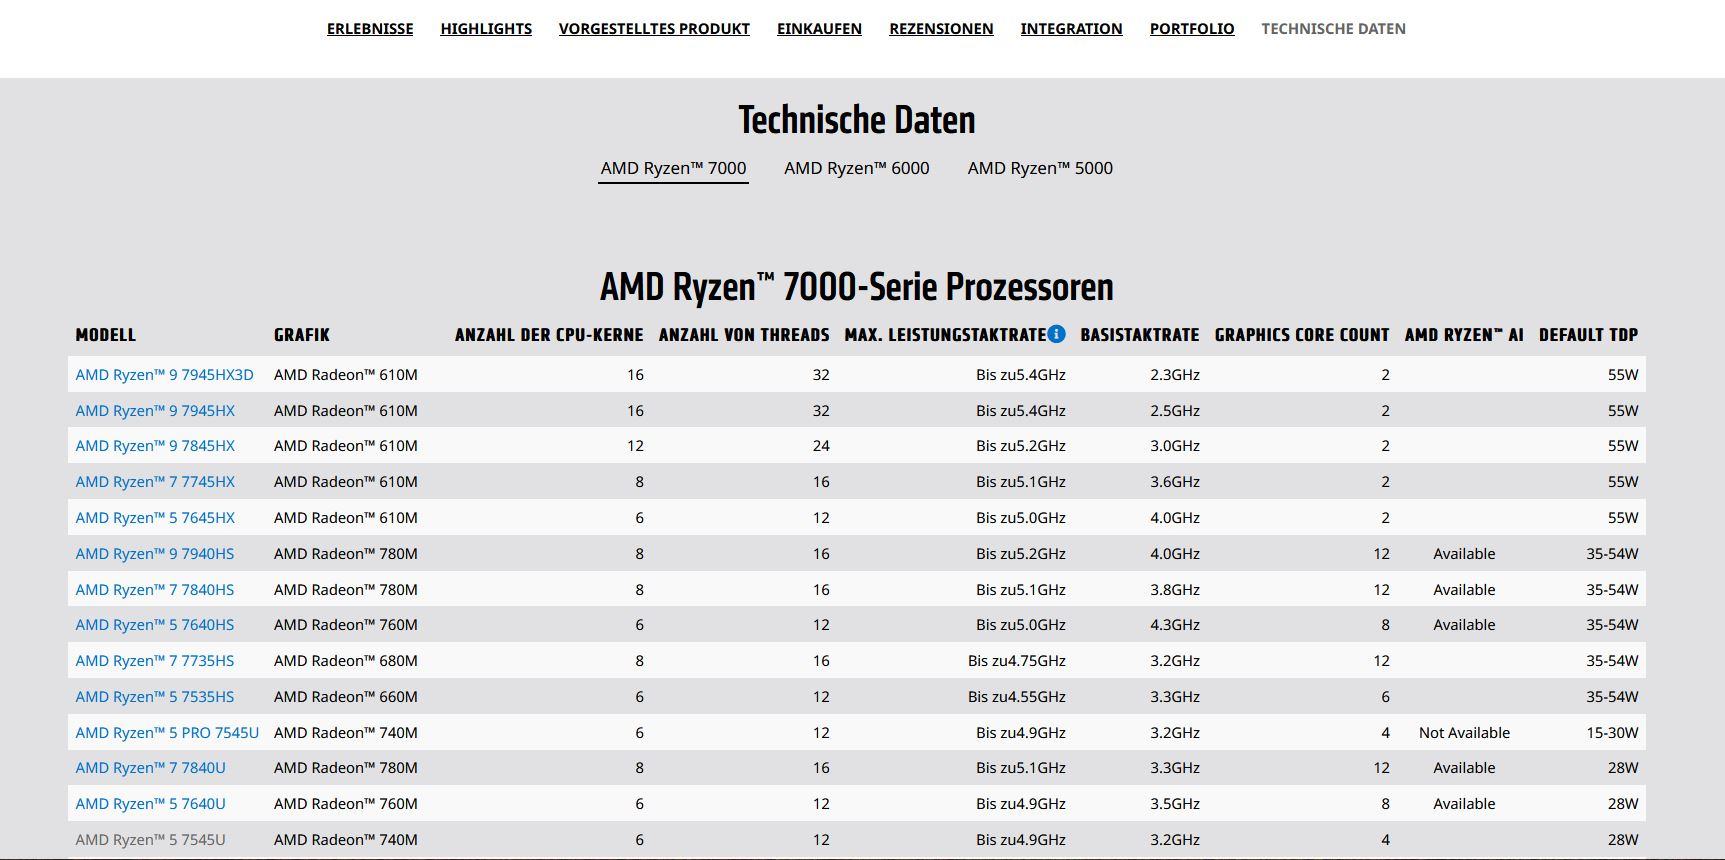Open the AMD Ryzen 9 7945HX3D link

coord(165,375)
